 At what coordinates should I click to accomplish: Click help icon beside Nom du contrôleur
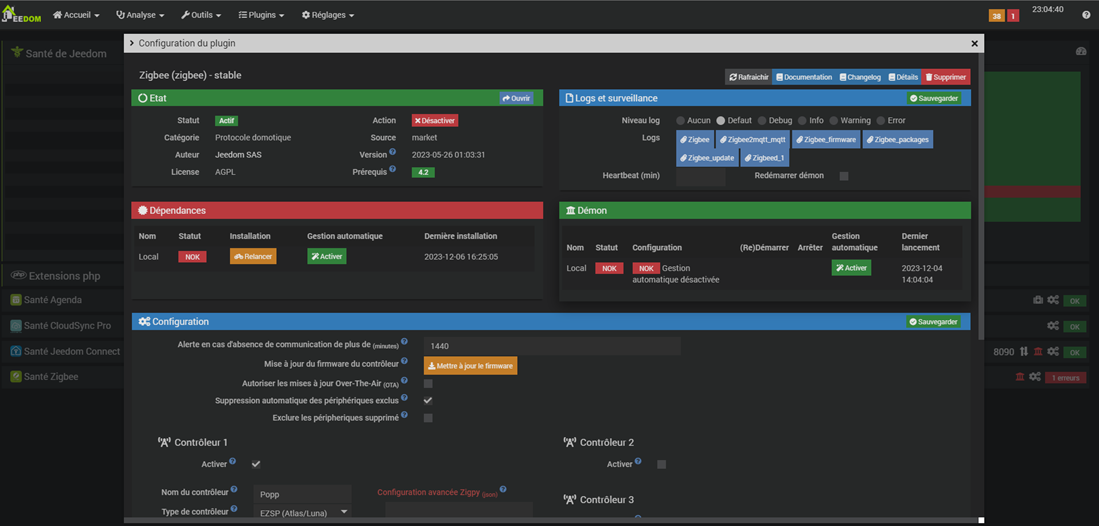pyautogui.click(x=234, y=490)
